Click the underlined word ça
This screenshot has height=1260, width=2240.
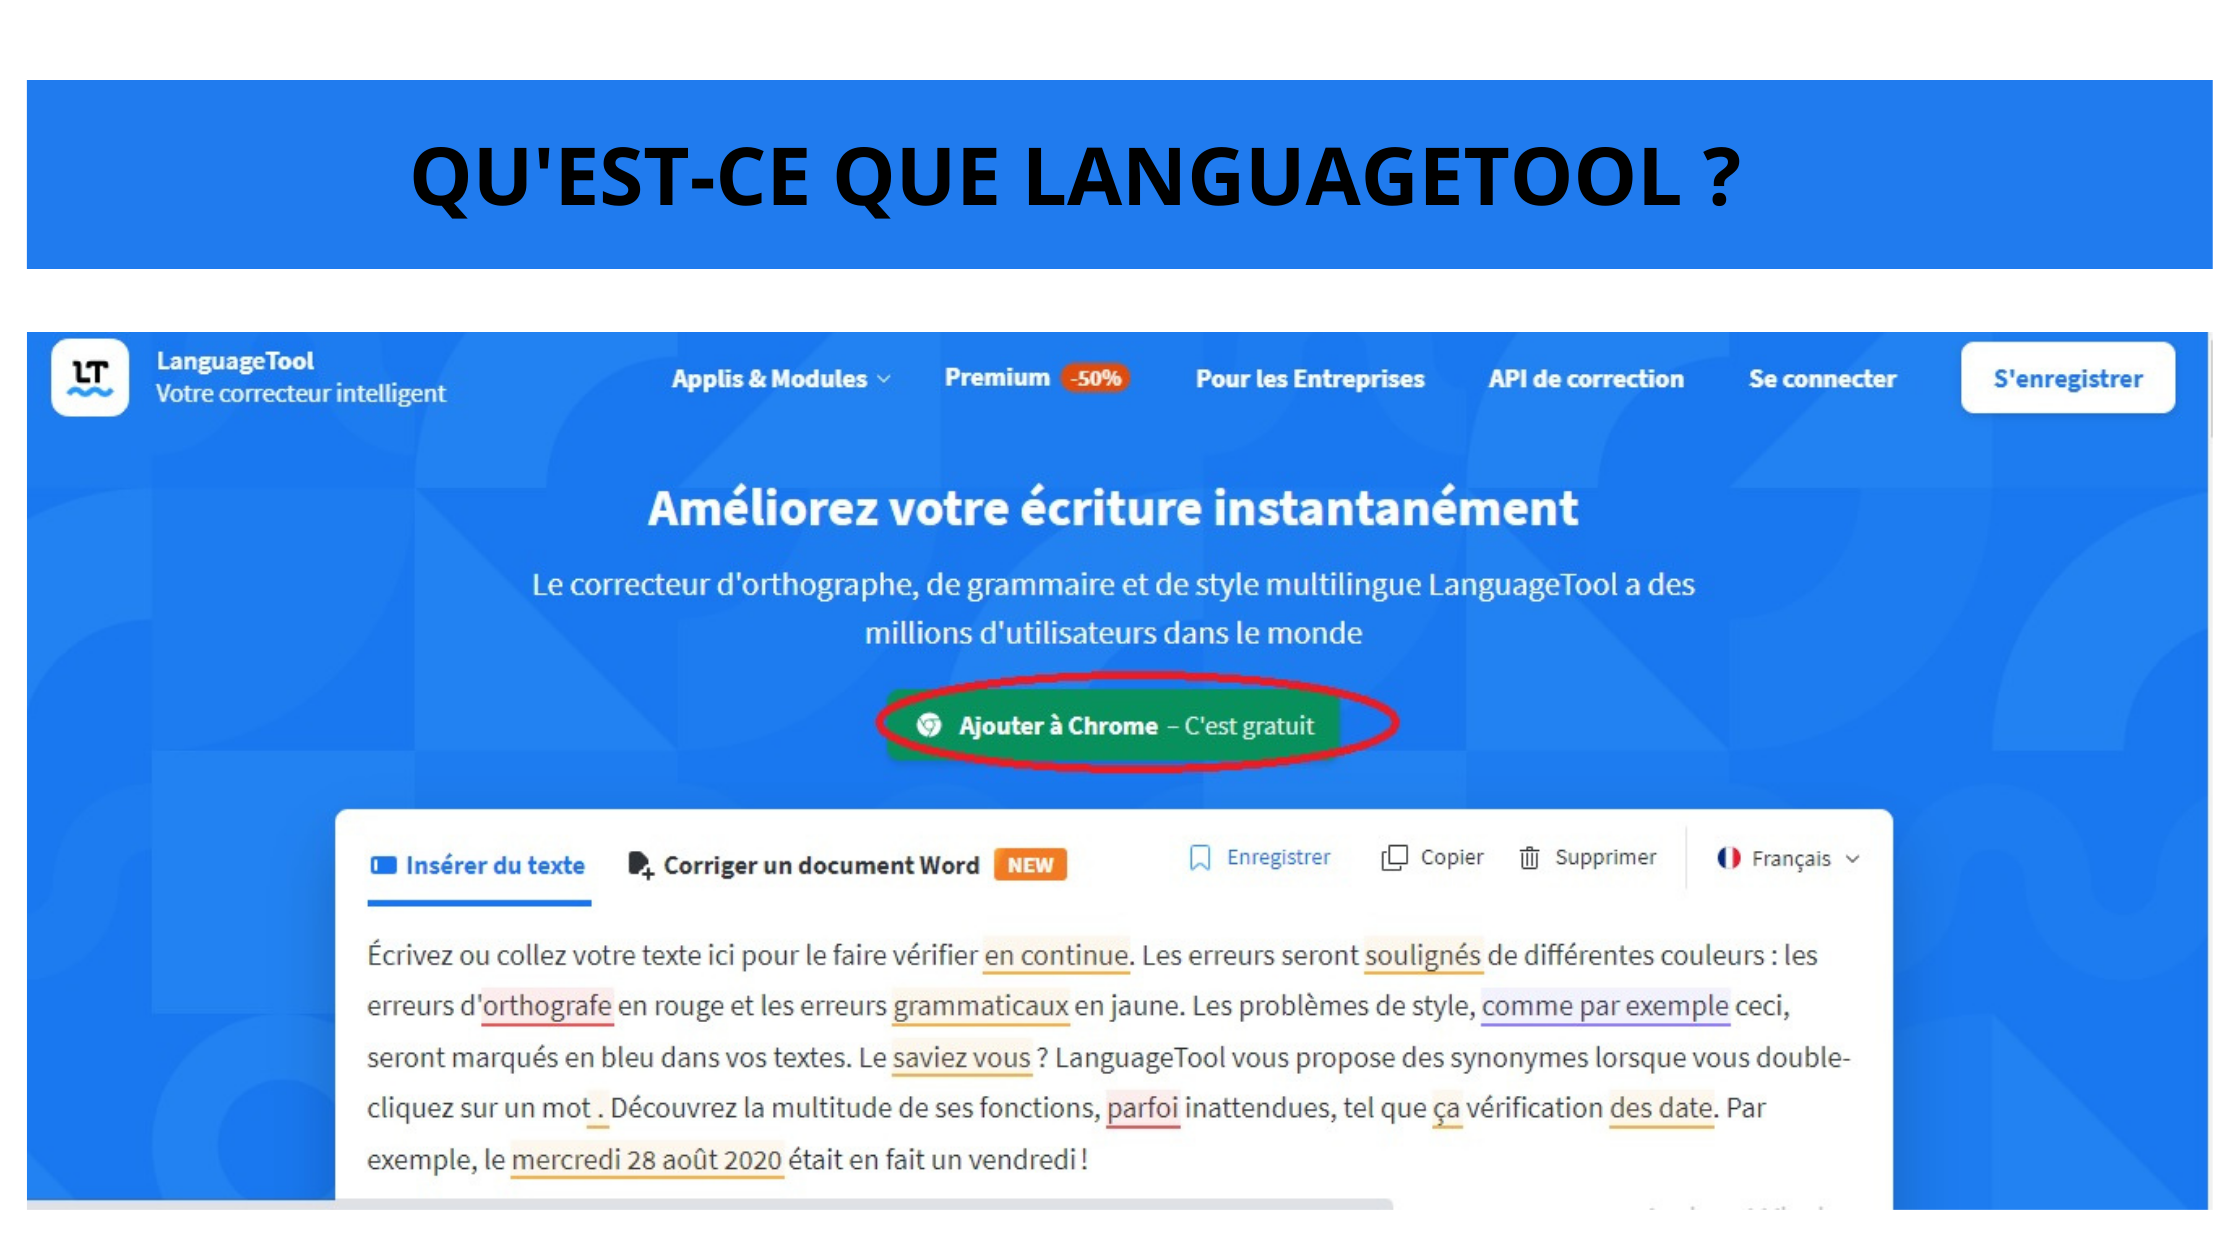pyautogui.click(x=1446, y=1109)
